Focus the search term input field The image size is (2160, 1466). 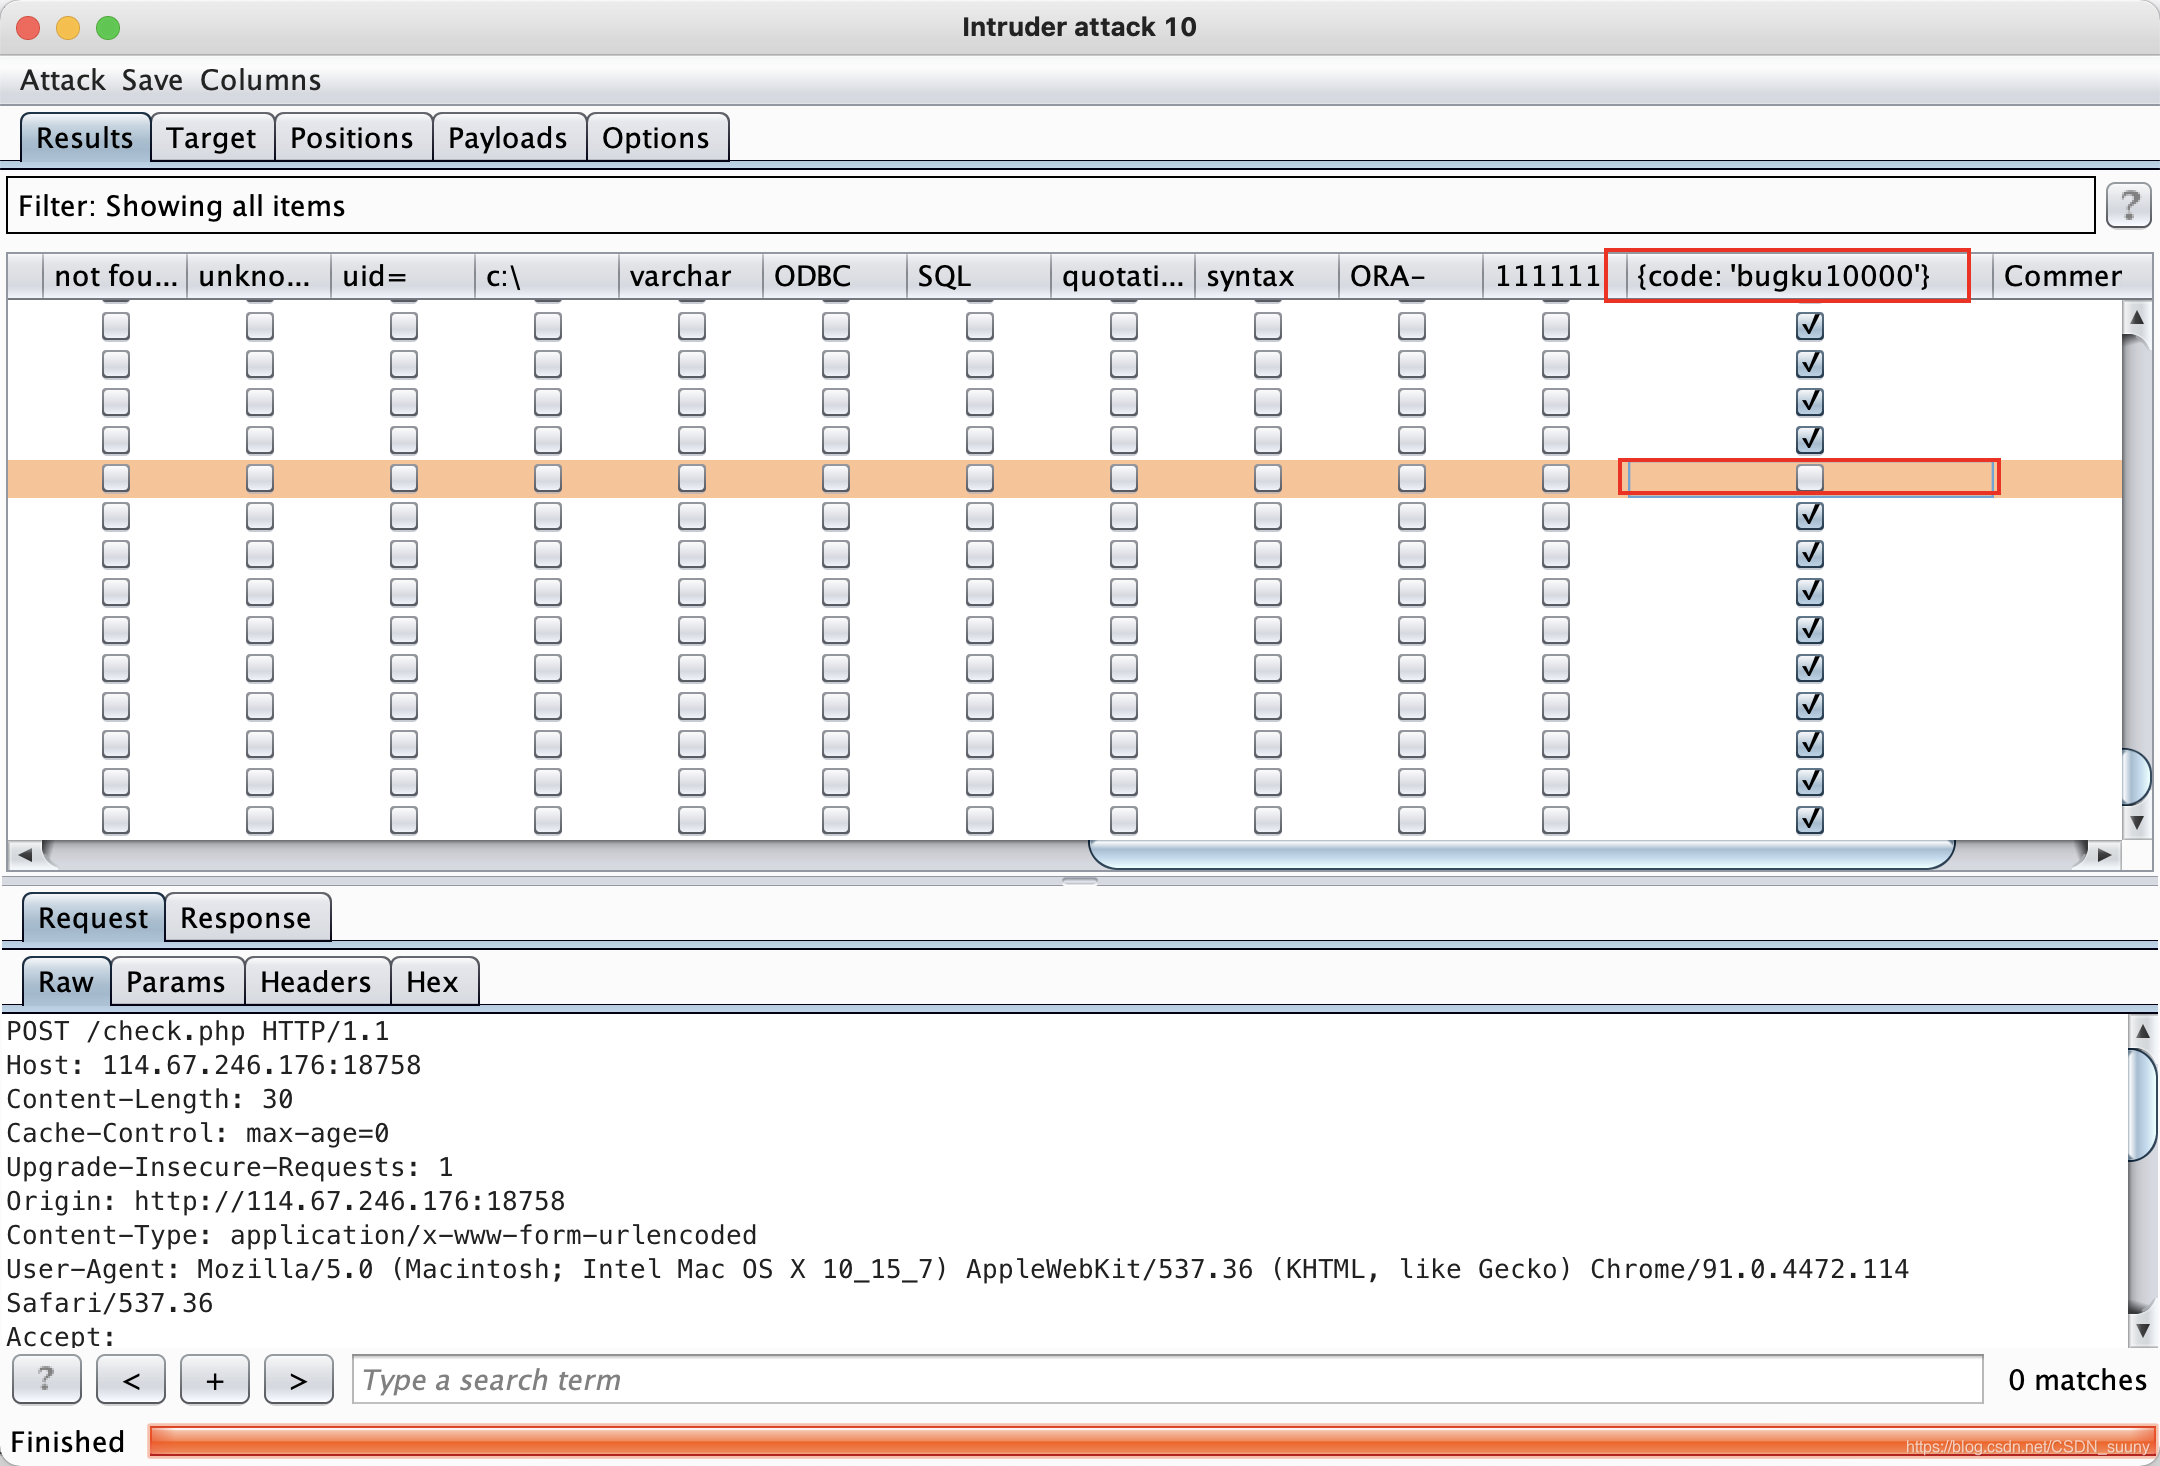[x=1167, y=1380]
